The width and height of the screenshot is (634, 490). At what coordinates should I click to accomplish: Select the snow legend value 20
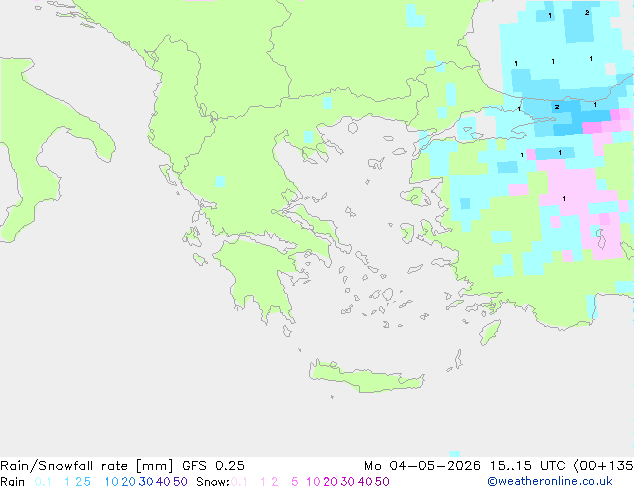click(330, 482)
